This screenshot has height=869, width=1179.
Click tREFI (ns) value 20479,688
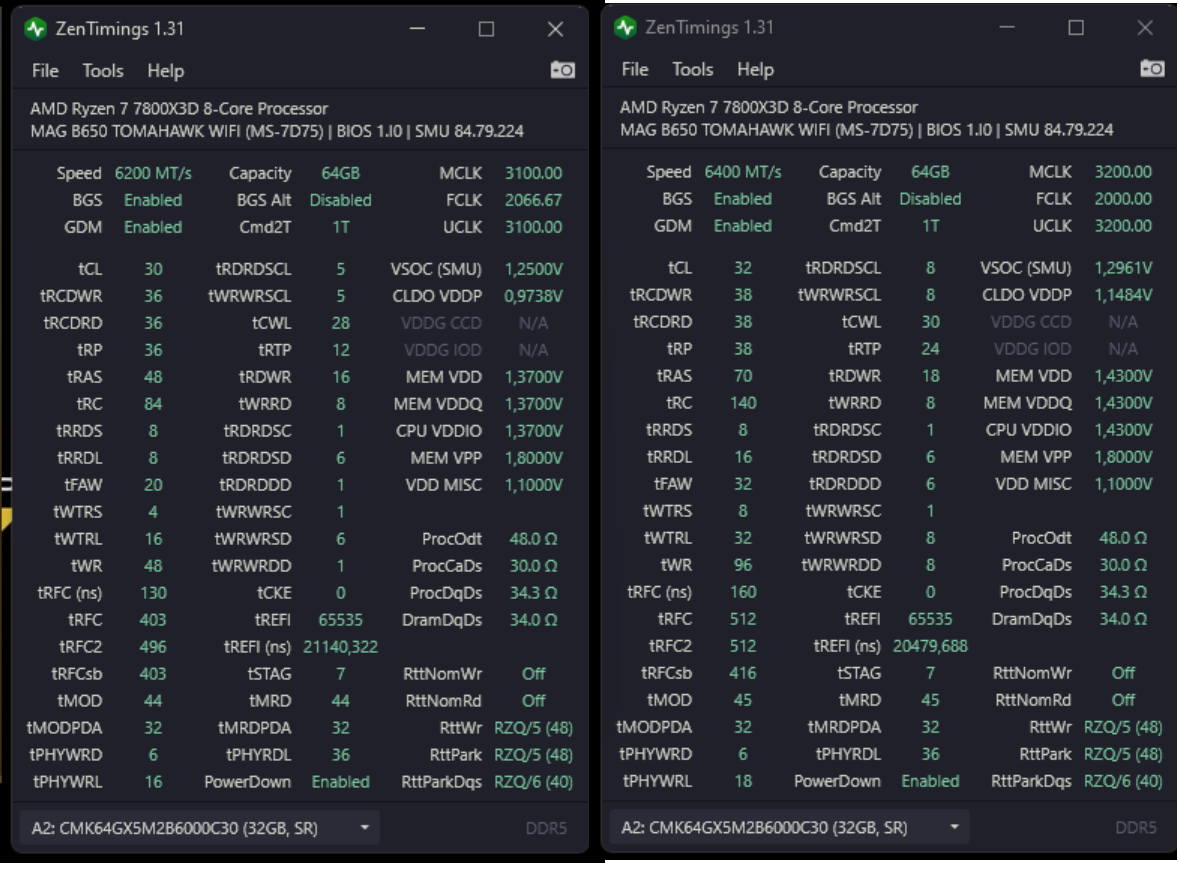(x=930, y=646)
